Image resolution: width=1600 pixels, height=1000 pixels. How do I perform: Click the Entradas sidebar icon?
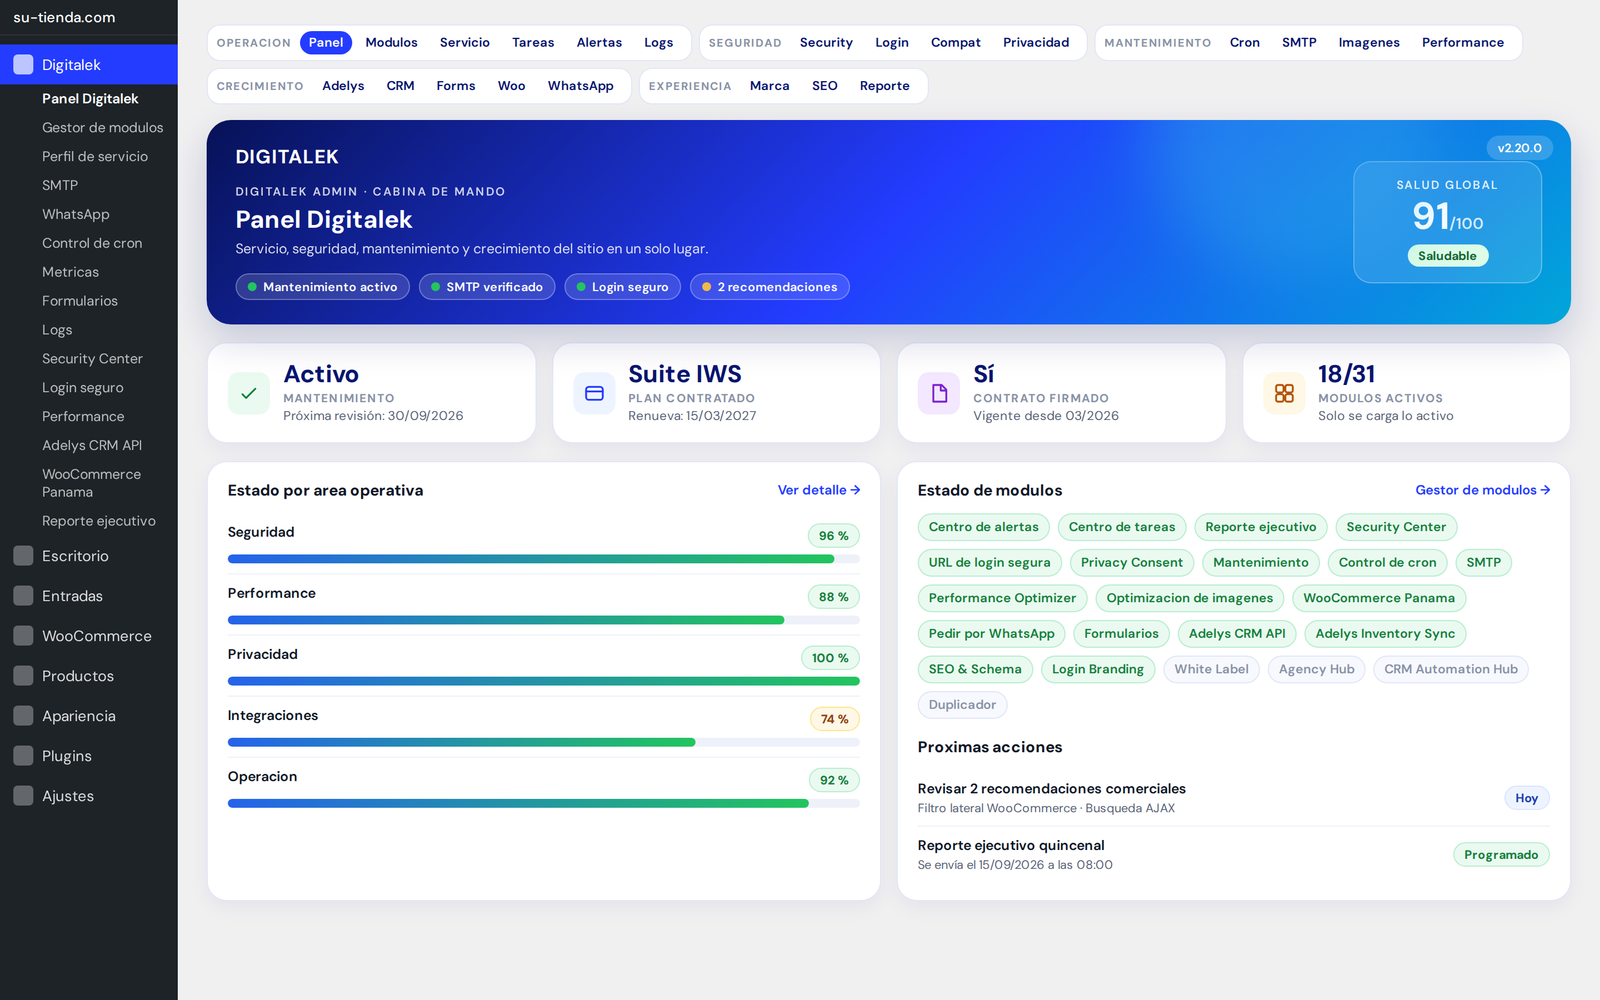pyautogui.click(x=23, y=596)
